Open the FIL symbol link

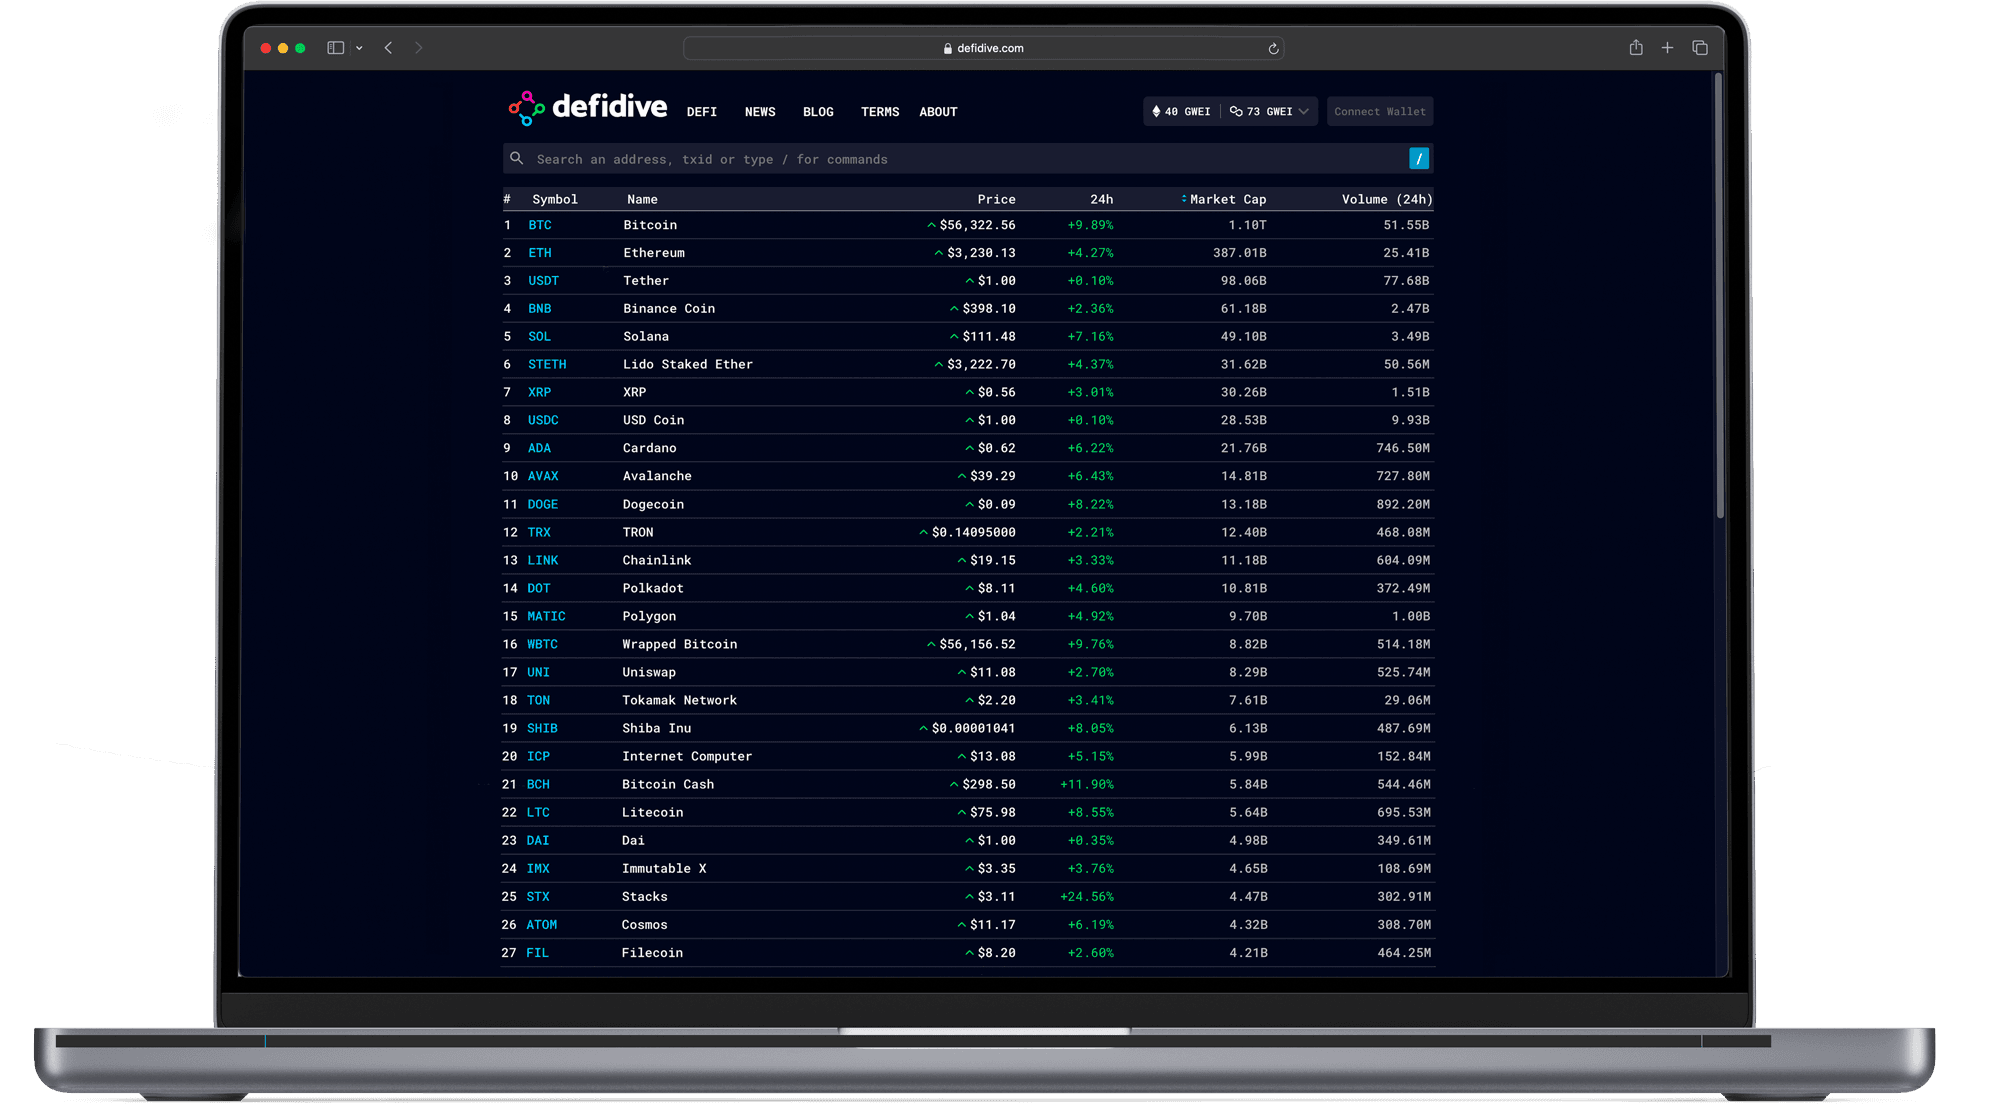[x=537, y=953]
